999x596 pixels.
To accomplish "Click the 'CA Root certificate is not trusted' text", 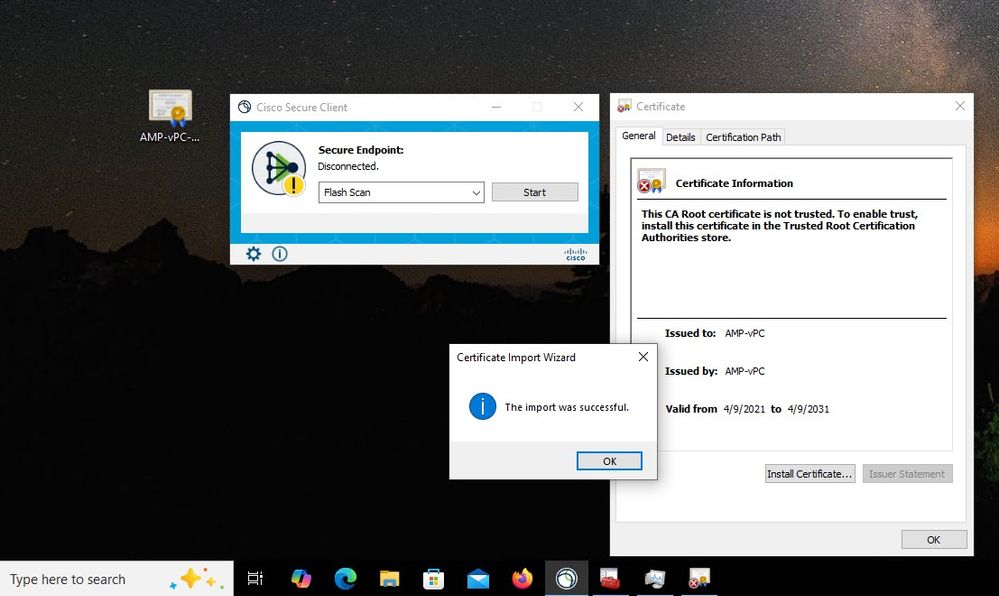I will coord(779,226).
